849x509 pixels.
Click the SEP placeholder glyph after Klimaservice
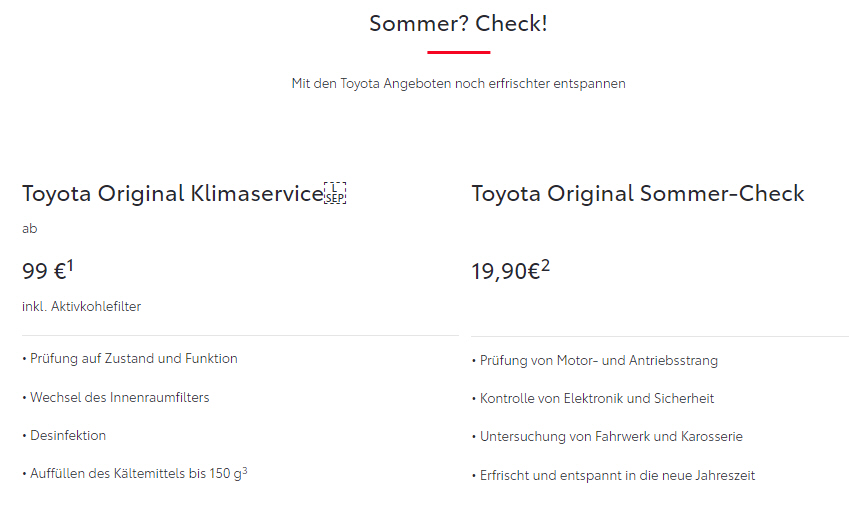click(x=335, y=193)
